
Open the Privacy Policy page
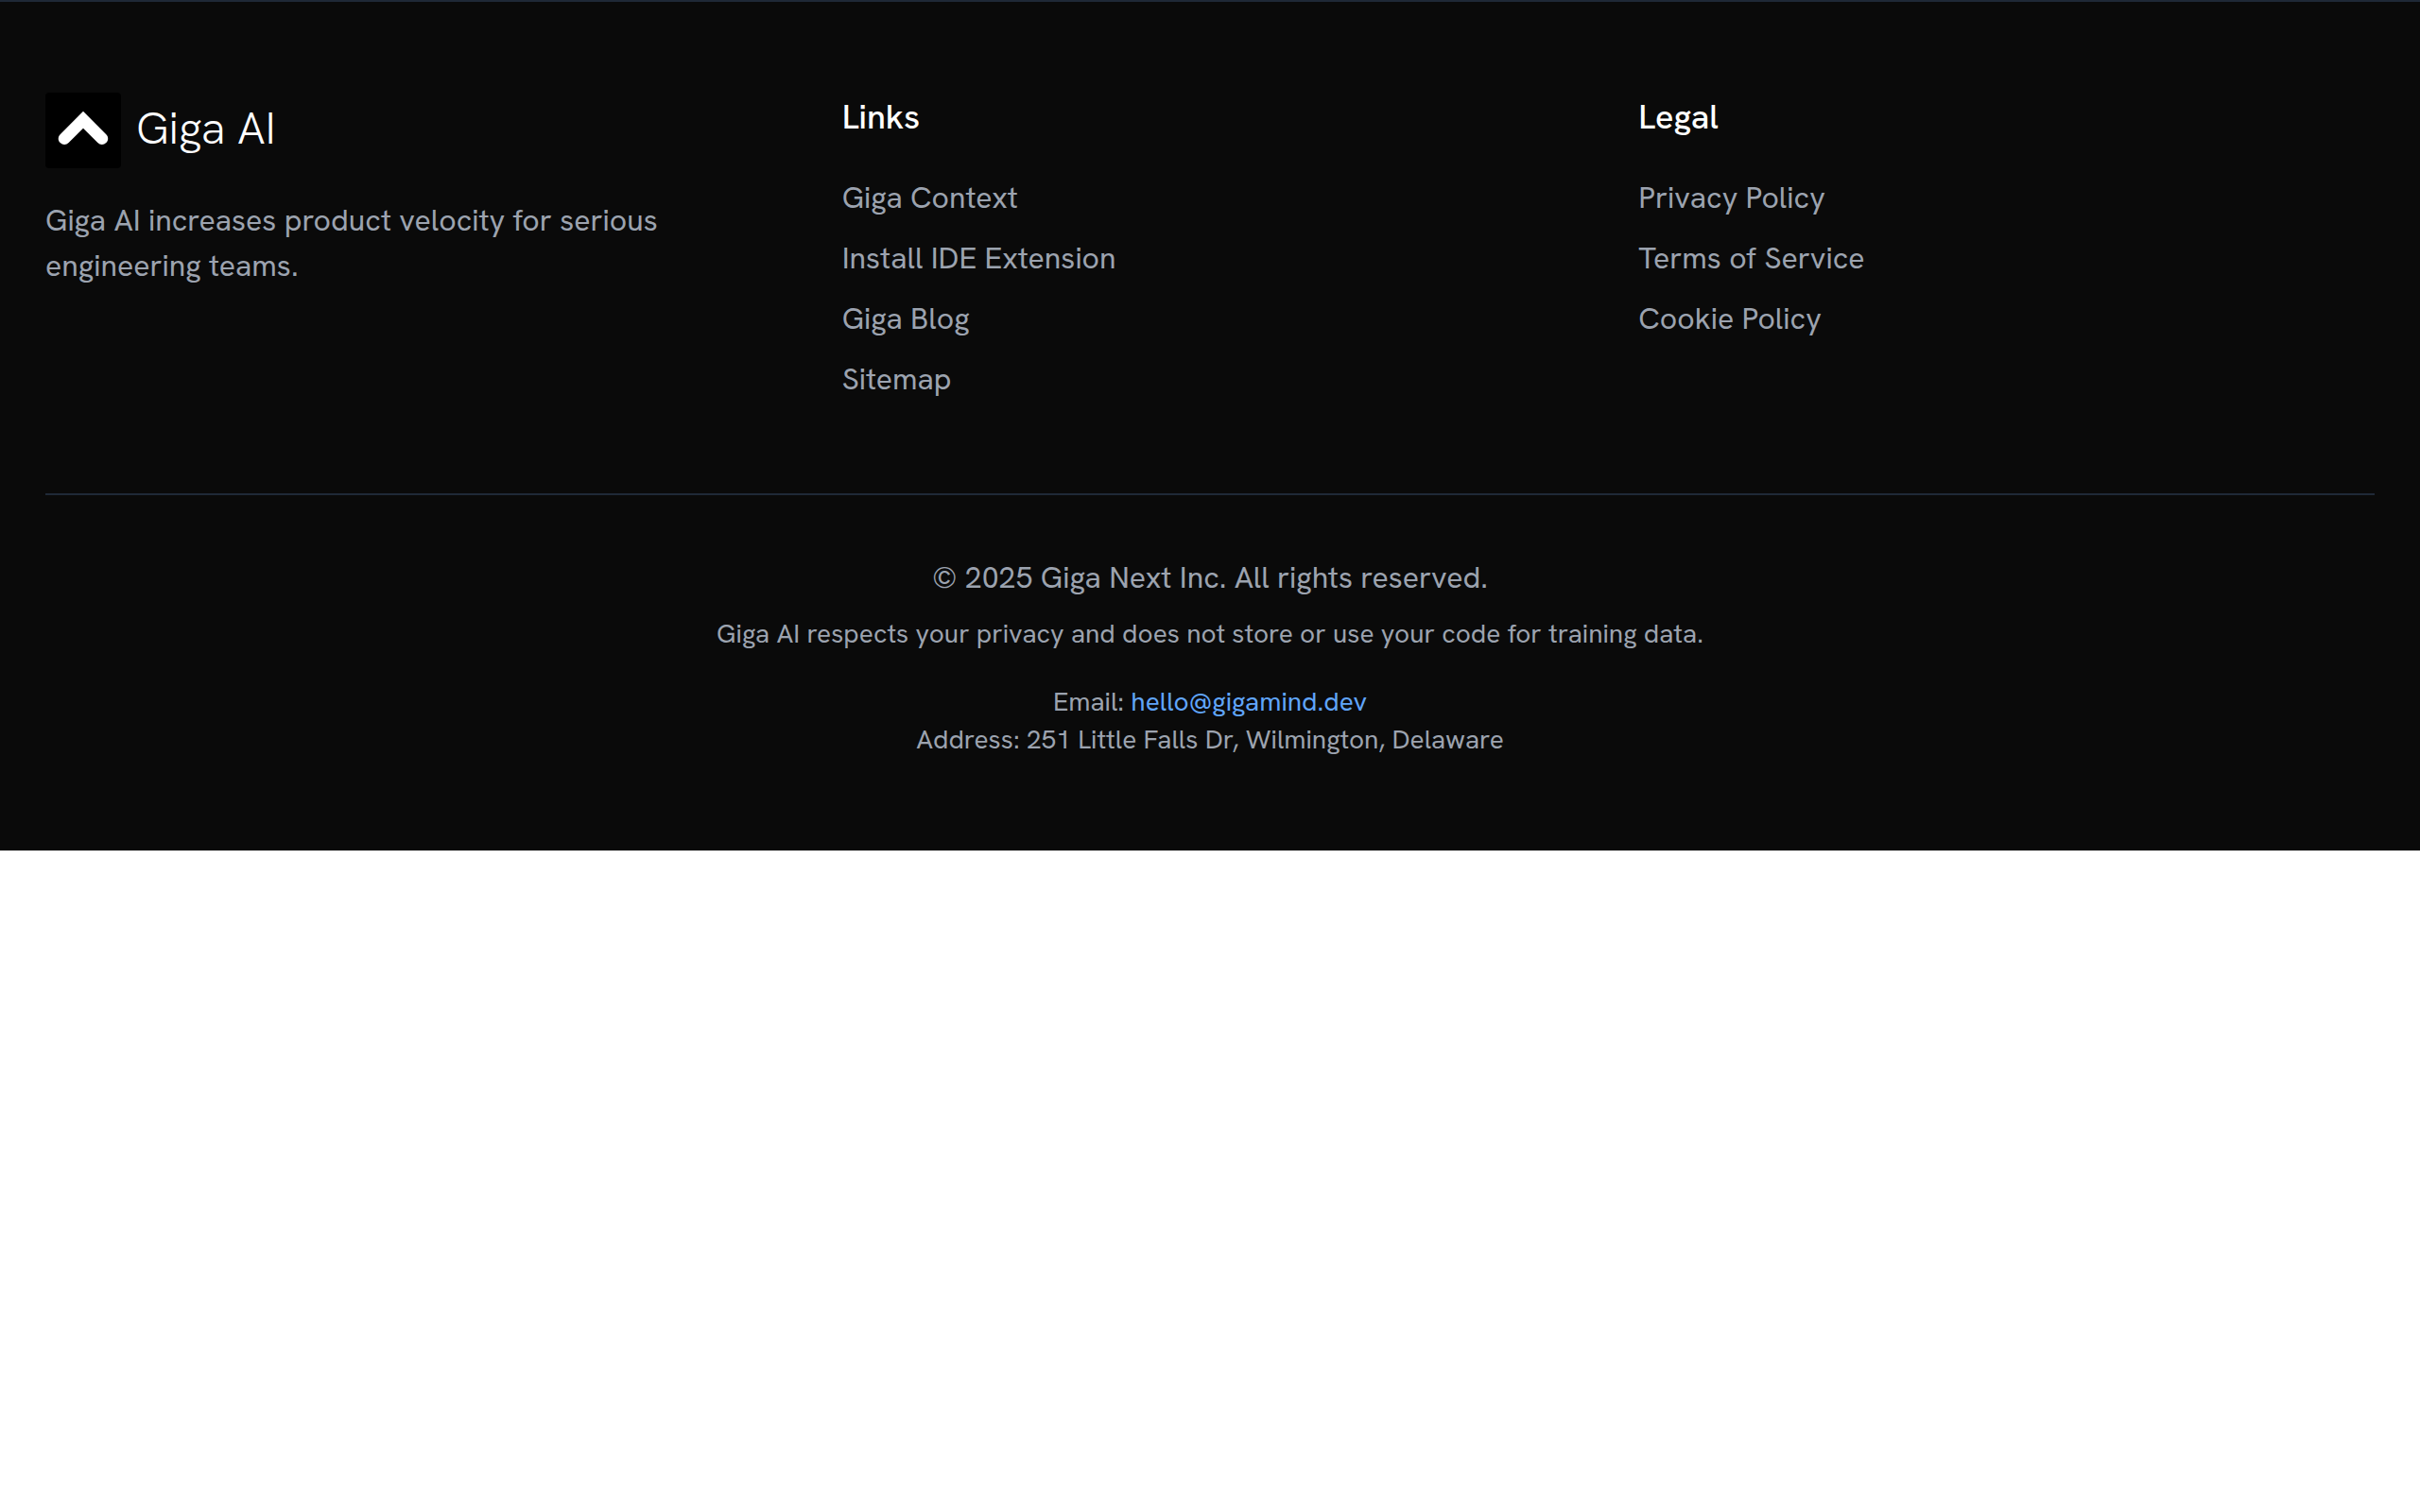(1730, 198)
